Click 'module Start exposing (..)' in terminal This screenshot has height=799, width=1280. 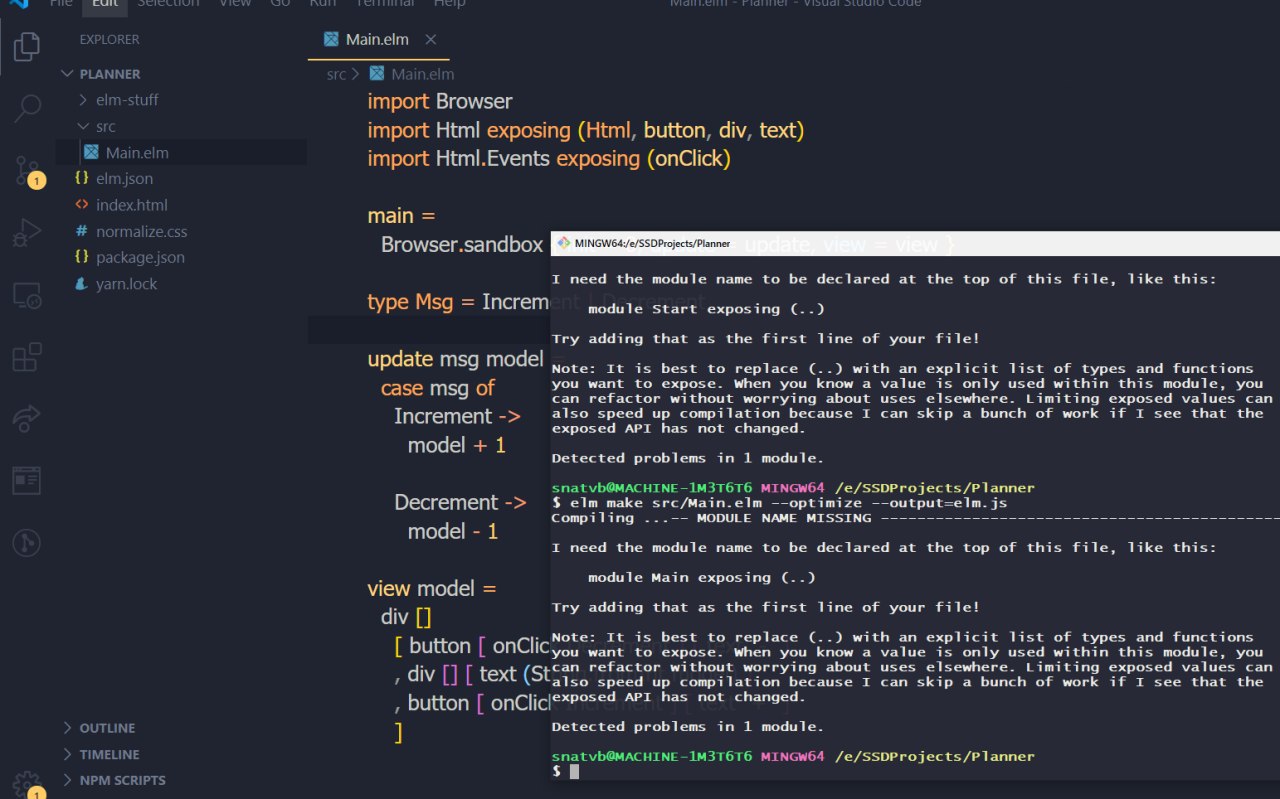click(706, 309)
